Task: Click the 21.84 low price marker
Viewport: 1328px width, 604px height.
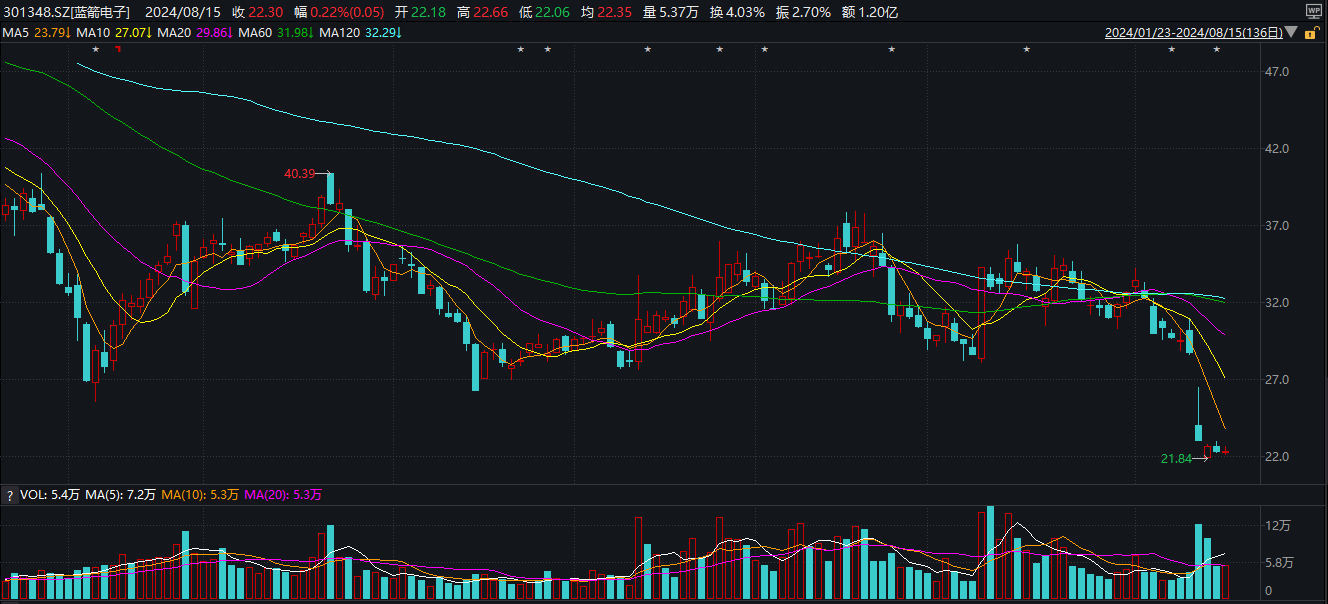Action: coord(1175,458)
